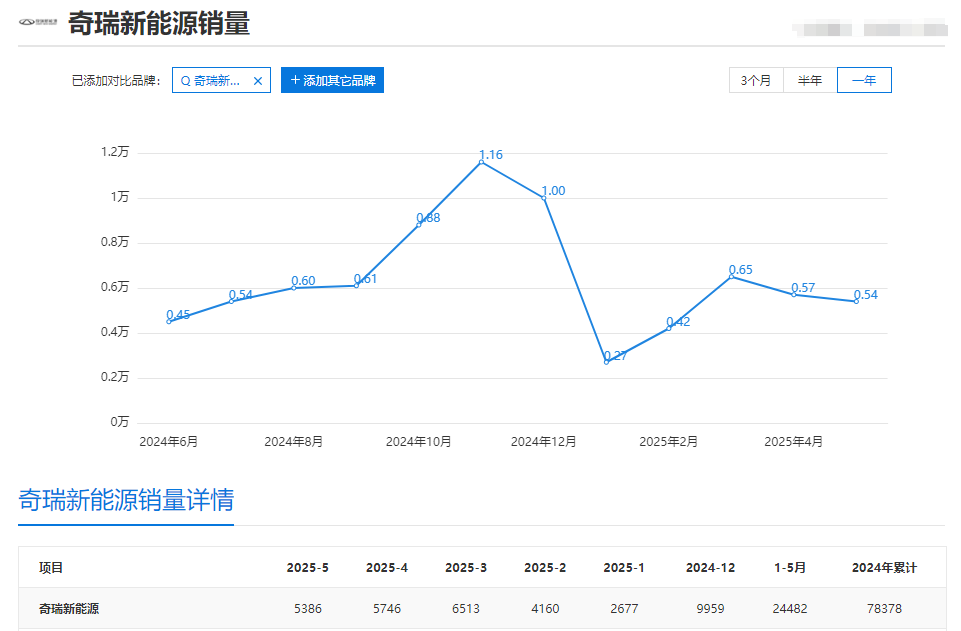Click the 2024-12 column header
Image resolution: width=961 pixels, height=631 pixels.
710,568
